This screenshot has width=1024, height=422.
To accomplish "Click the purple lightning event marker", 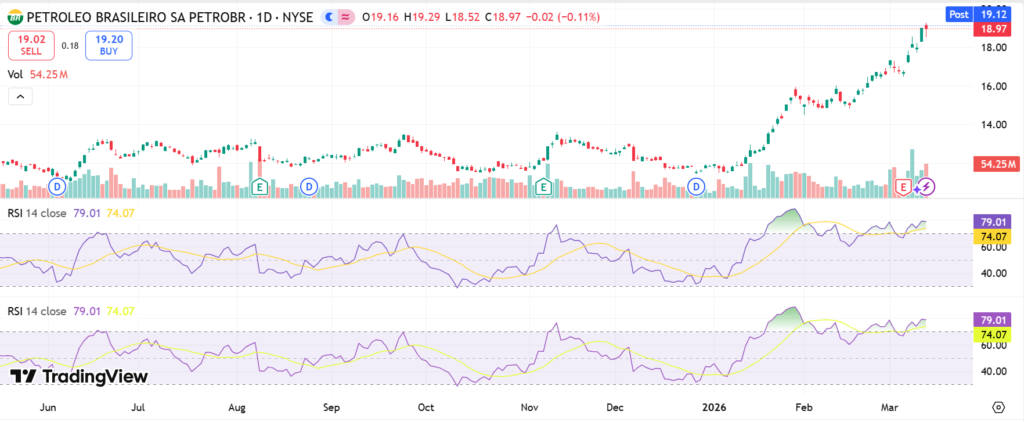I will 926,187.
